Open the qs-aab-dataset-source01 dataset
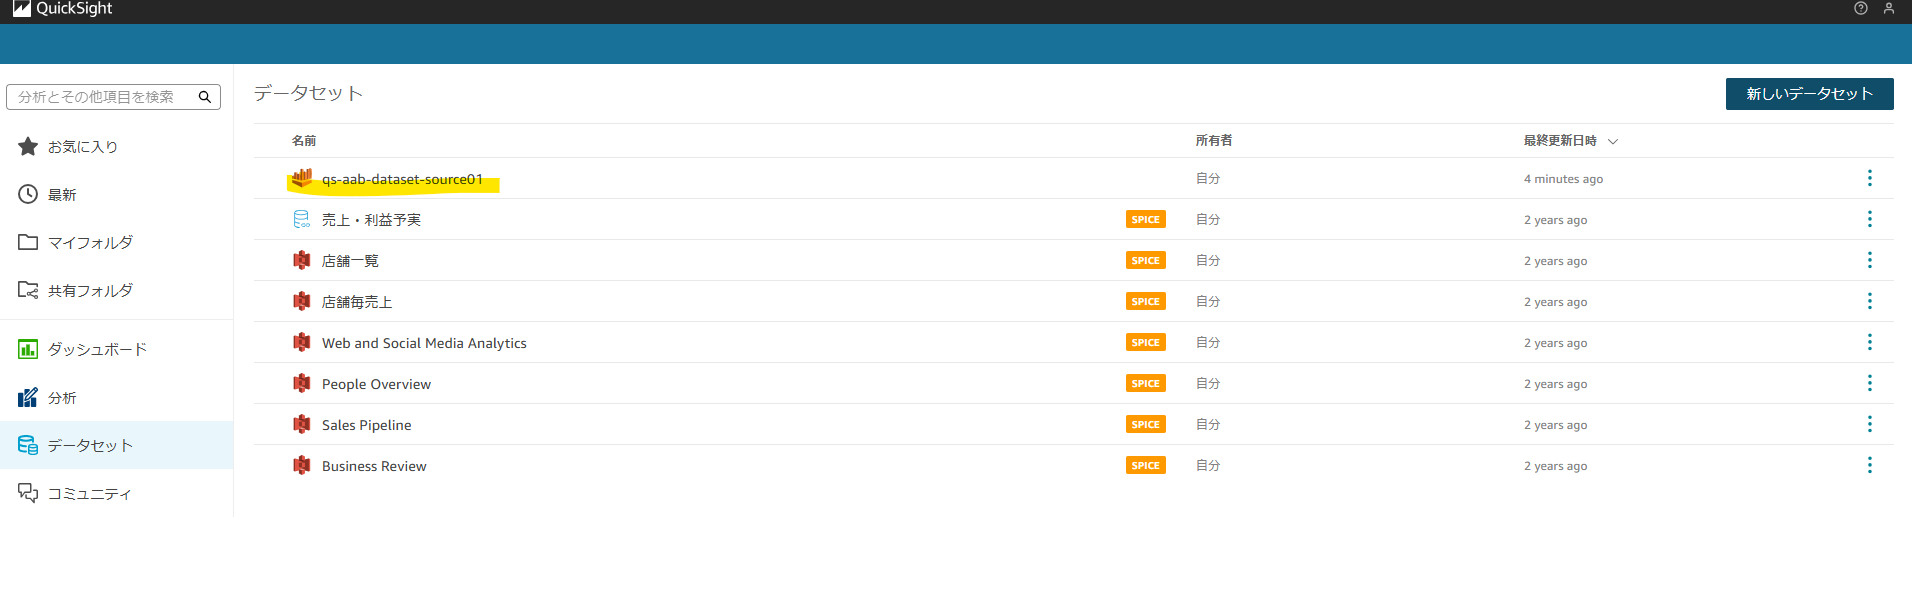Image resolution: width=1912 pixels, height=592 pixels. [402, 179]
